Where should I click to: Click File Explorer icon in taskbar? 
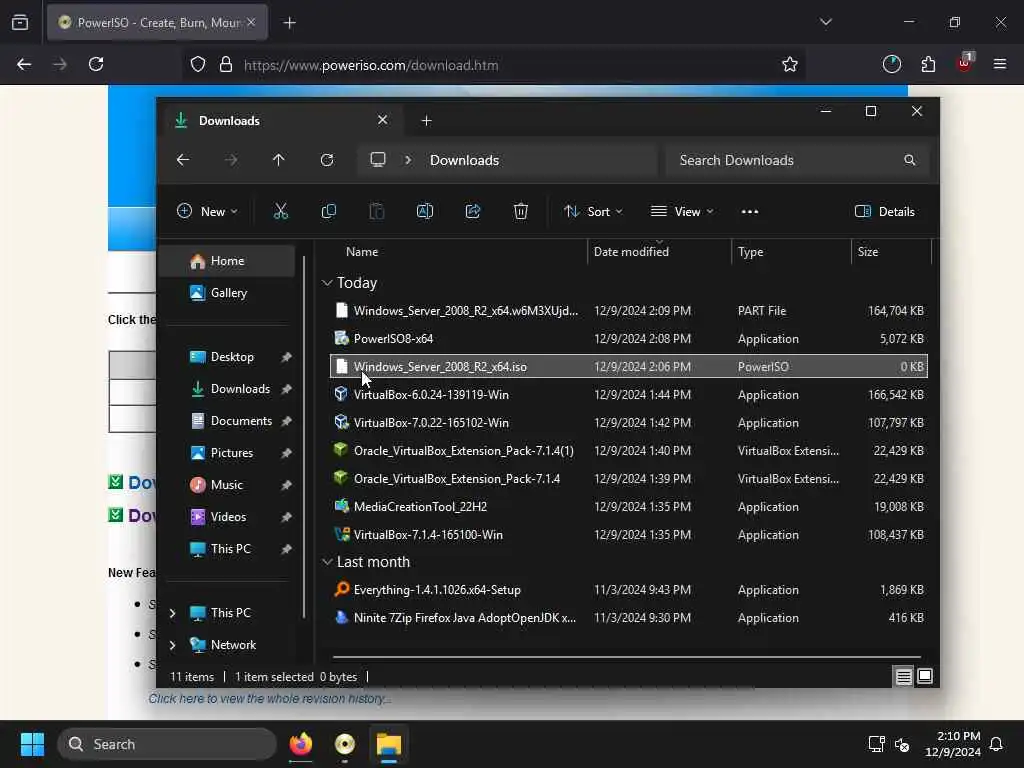point(389,744)
